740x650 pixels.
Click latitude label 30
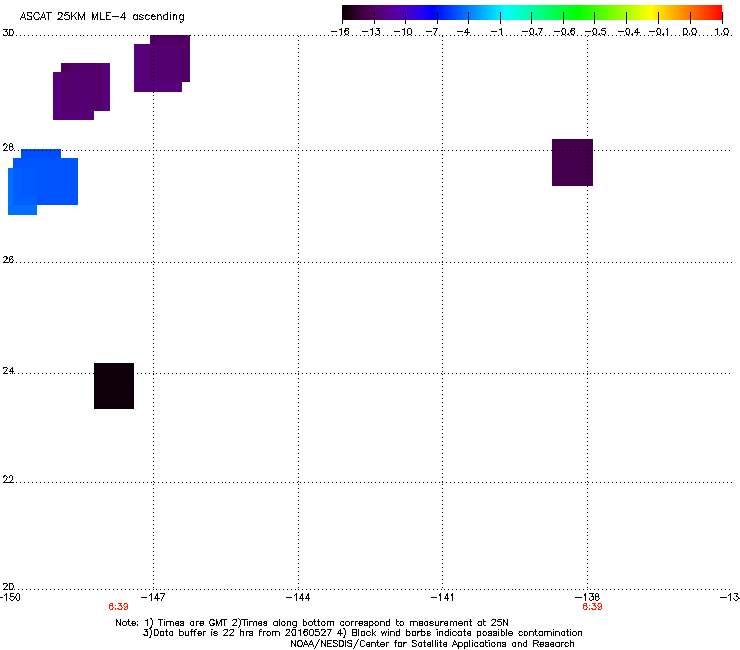coord(8,33)
